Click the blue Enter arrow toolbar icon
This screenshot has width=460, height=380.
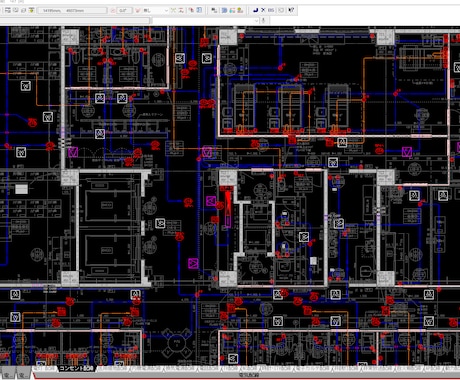coord(256,10)
